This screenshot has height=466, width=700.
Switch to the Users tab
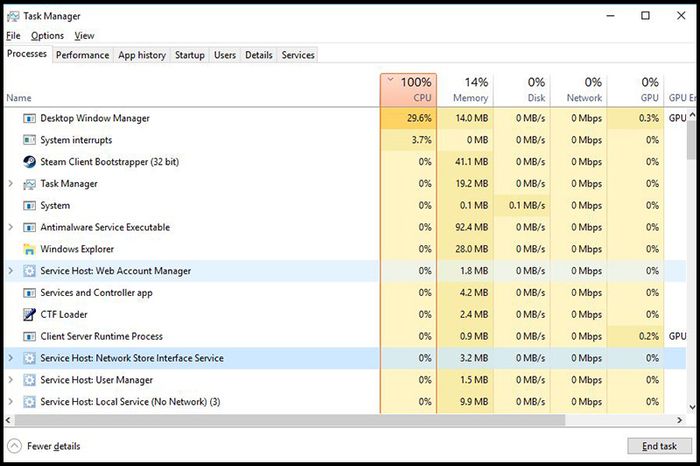point(225,55)
